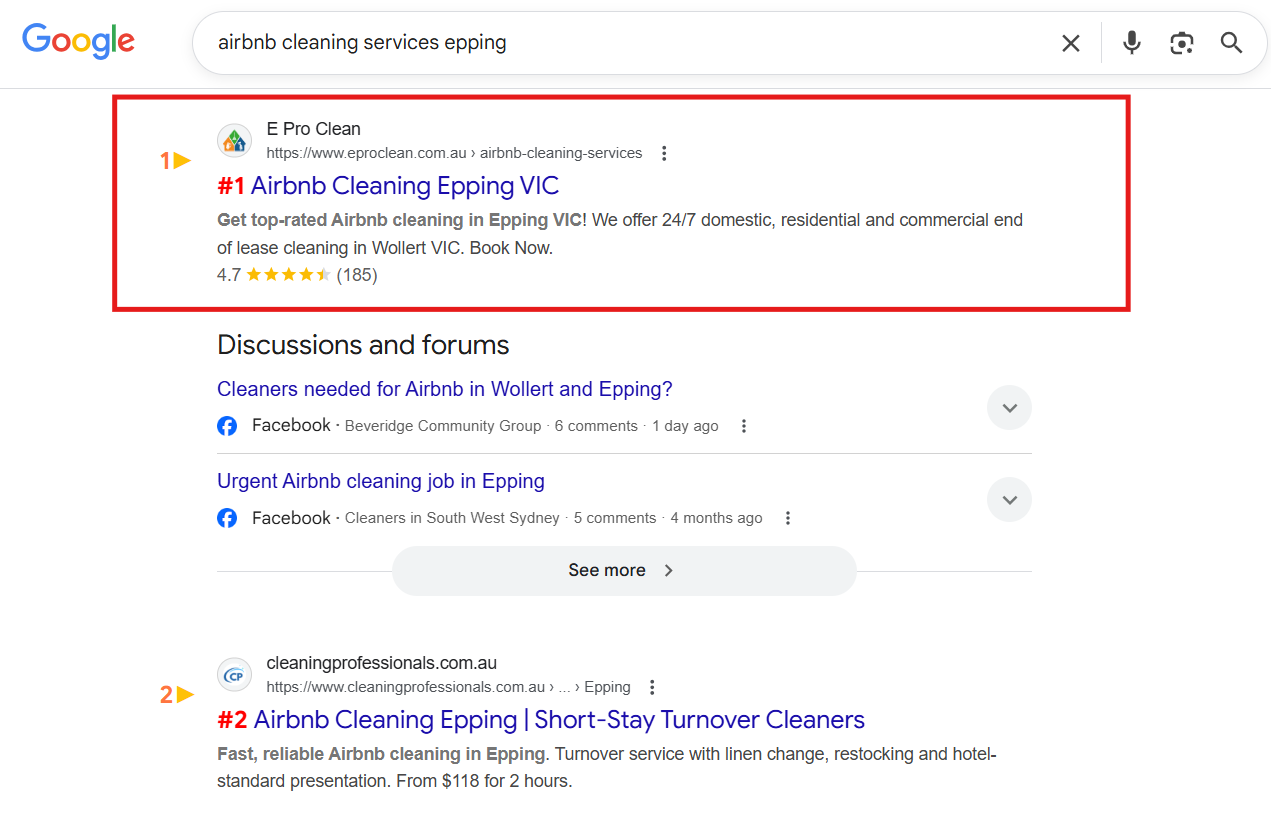The image size is (1271, 817).
Task: Open Short-Stay Turnover Cleaners result link
Action: pos(559,720)
